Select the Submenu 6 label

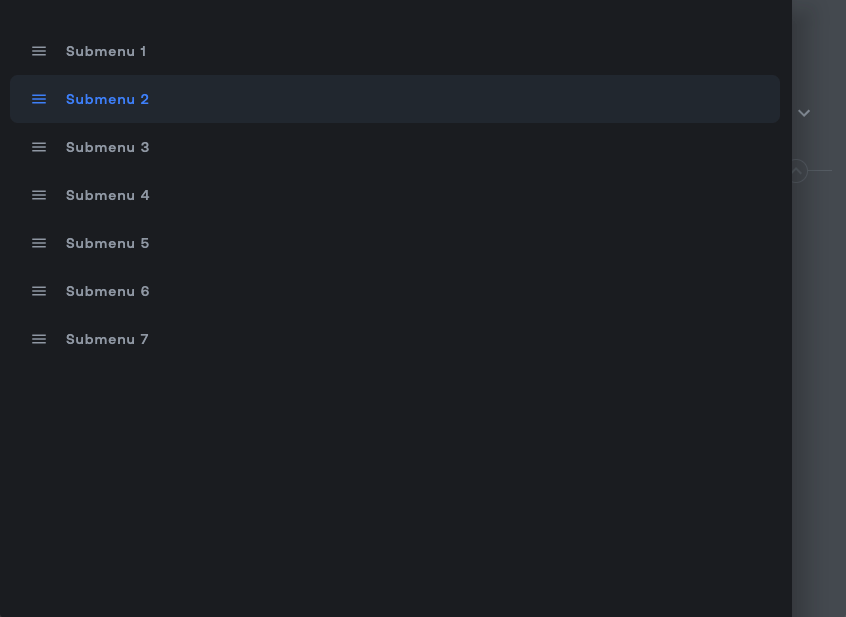point(107,291)
